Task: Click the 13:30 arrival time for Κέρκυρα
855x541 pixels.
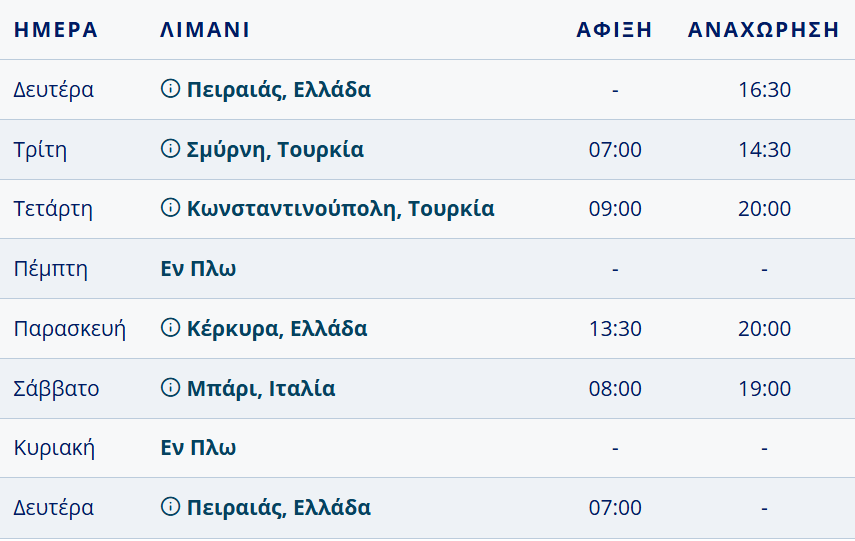Action: click(615, 329)
